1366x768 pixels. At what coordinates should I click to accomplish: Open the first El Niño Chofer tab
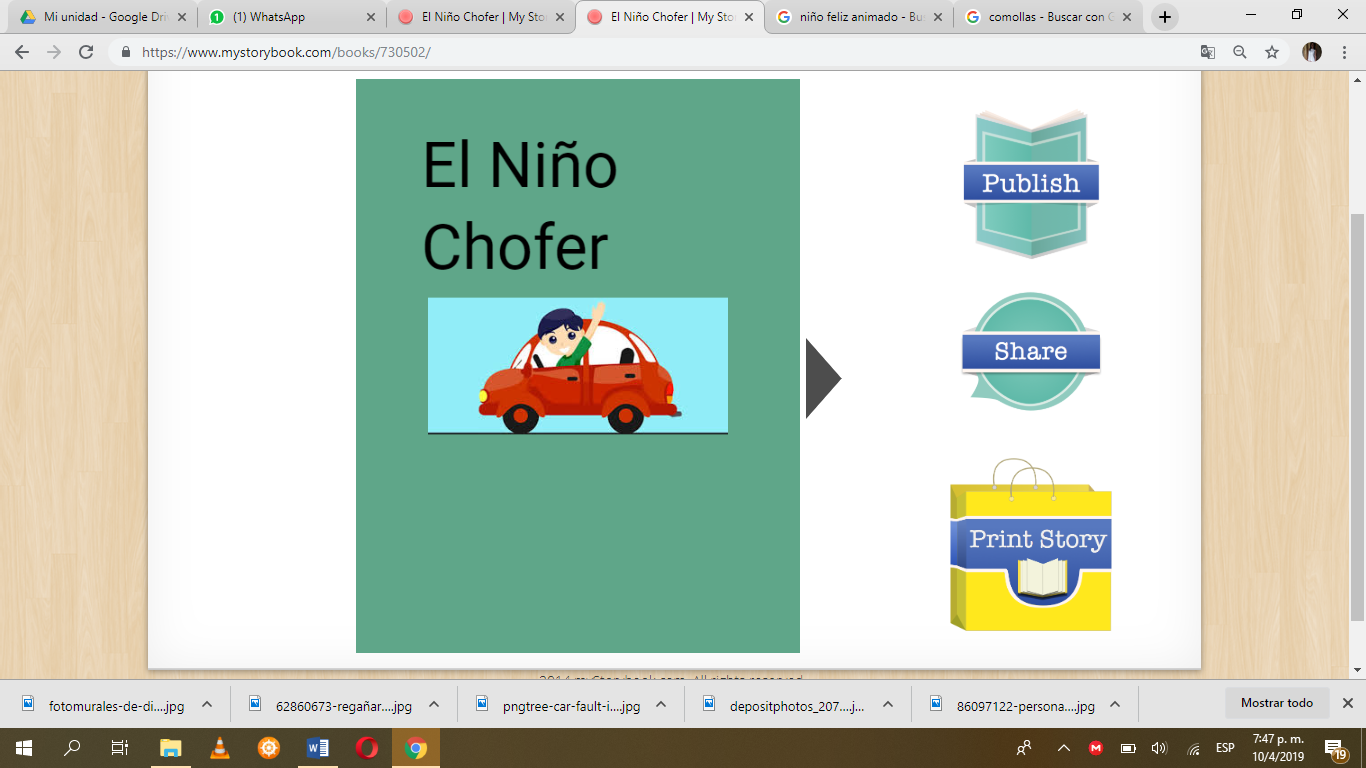pos(482,17)
